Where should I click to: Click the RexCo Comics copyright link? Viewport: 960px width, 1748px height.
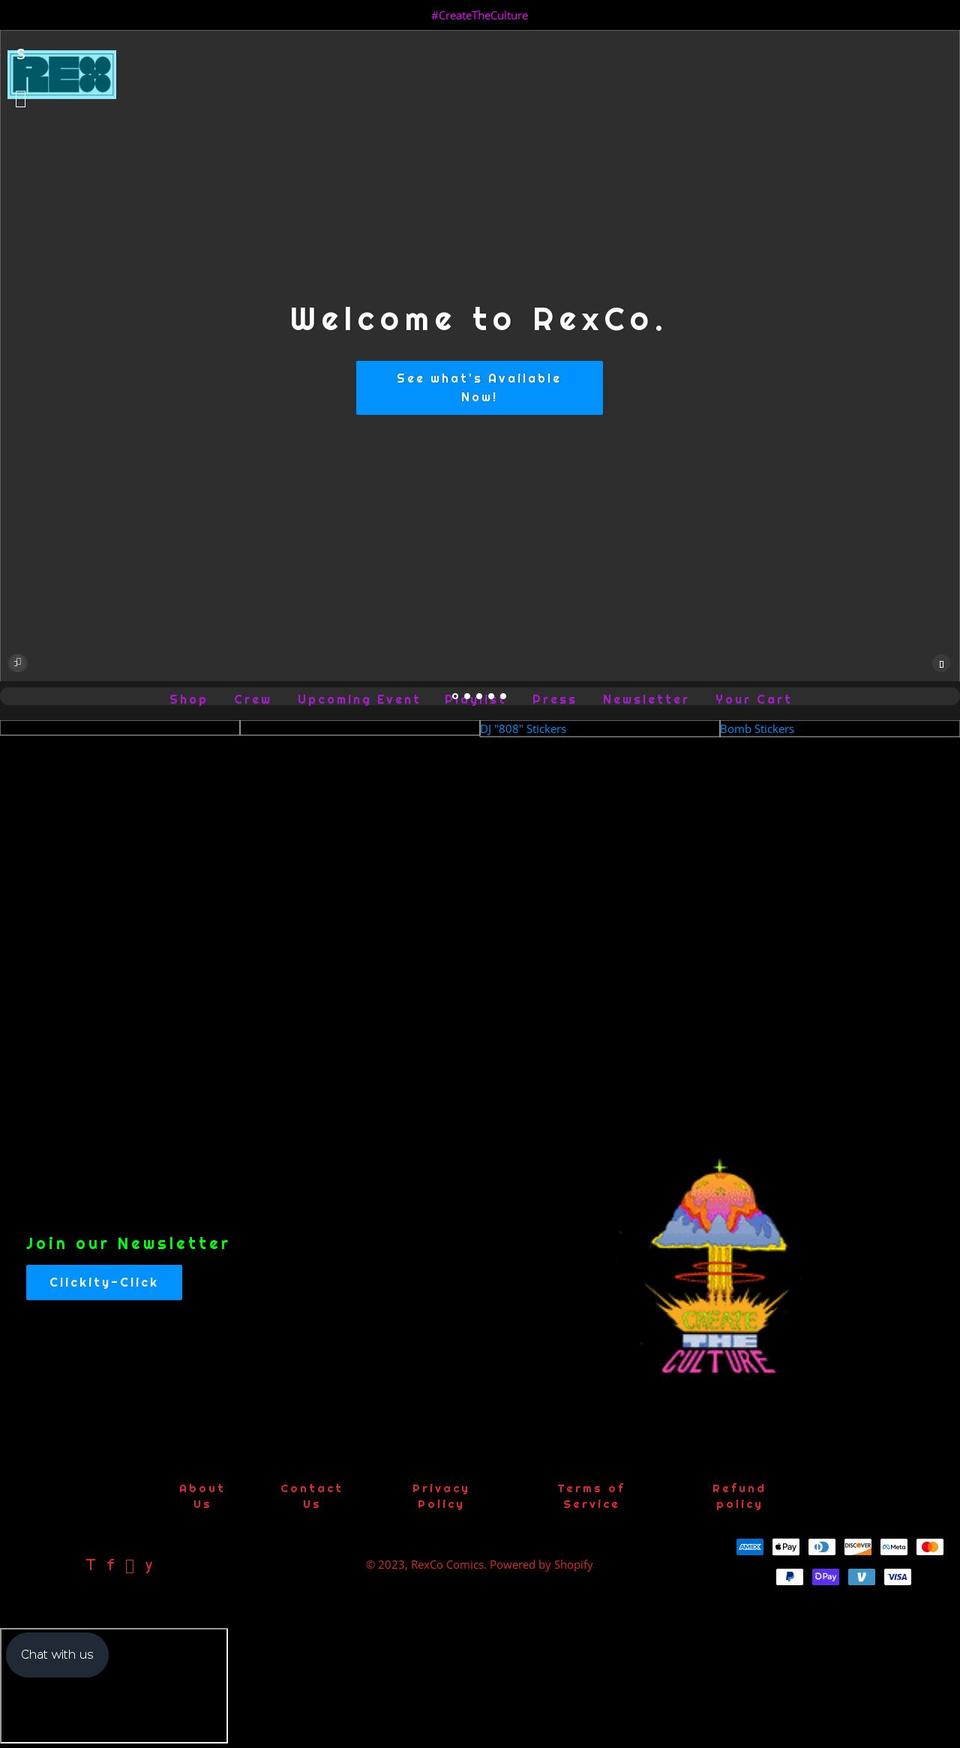448,1565
